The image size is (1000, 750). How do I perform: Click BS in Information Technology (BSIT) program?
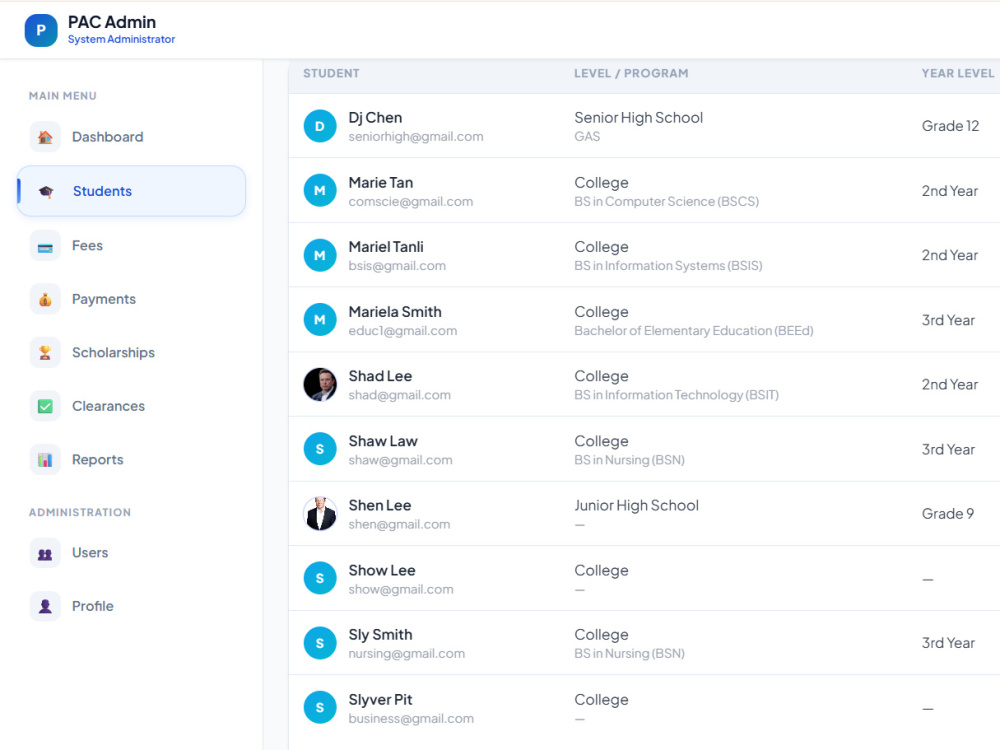pyautogui.click(x=676, y=395)
